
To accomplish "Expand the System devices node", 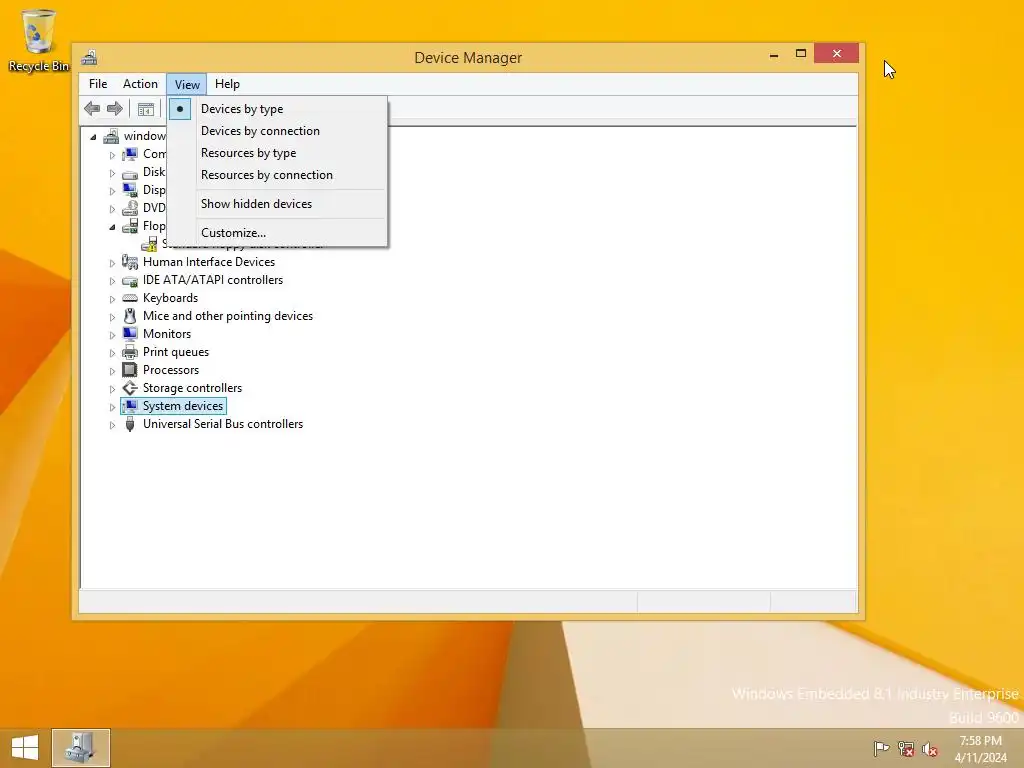I will 112,407.
